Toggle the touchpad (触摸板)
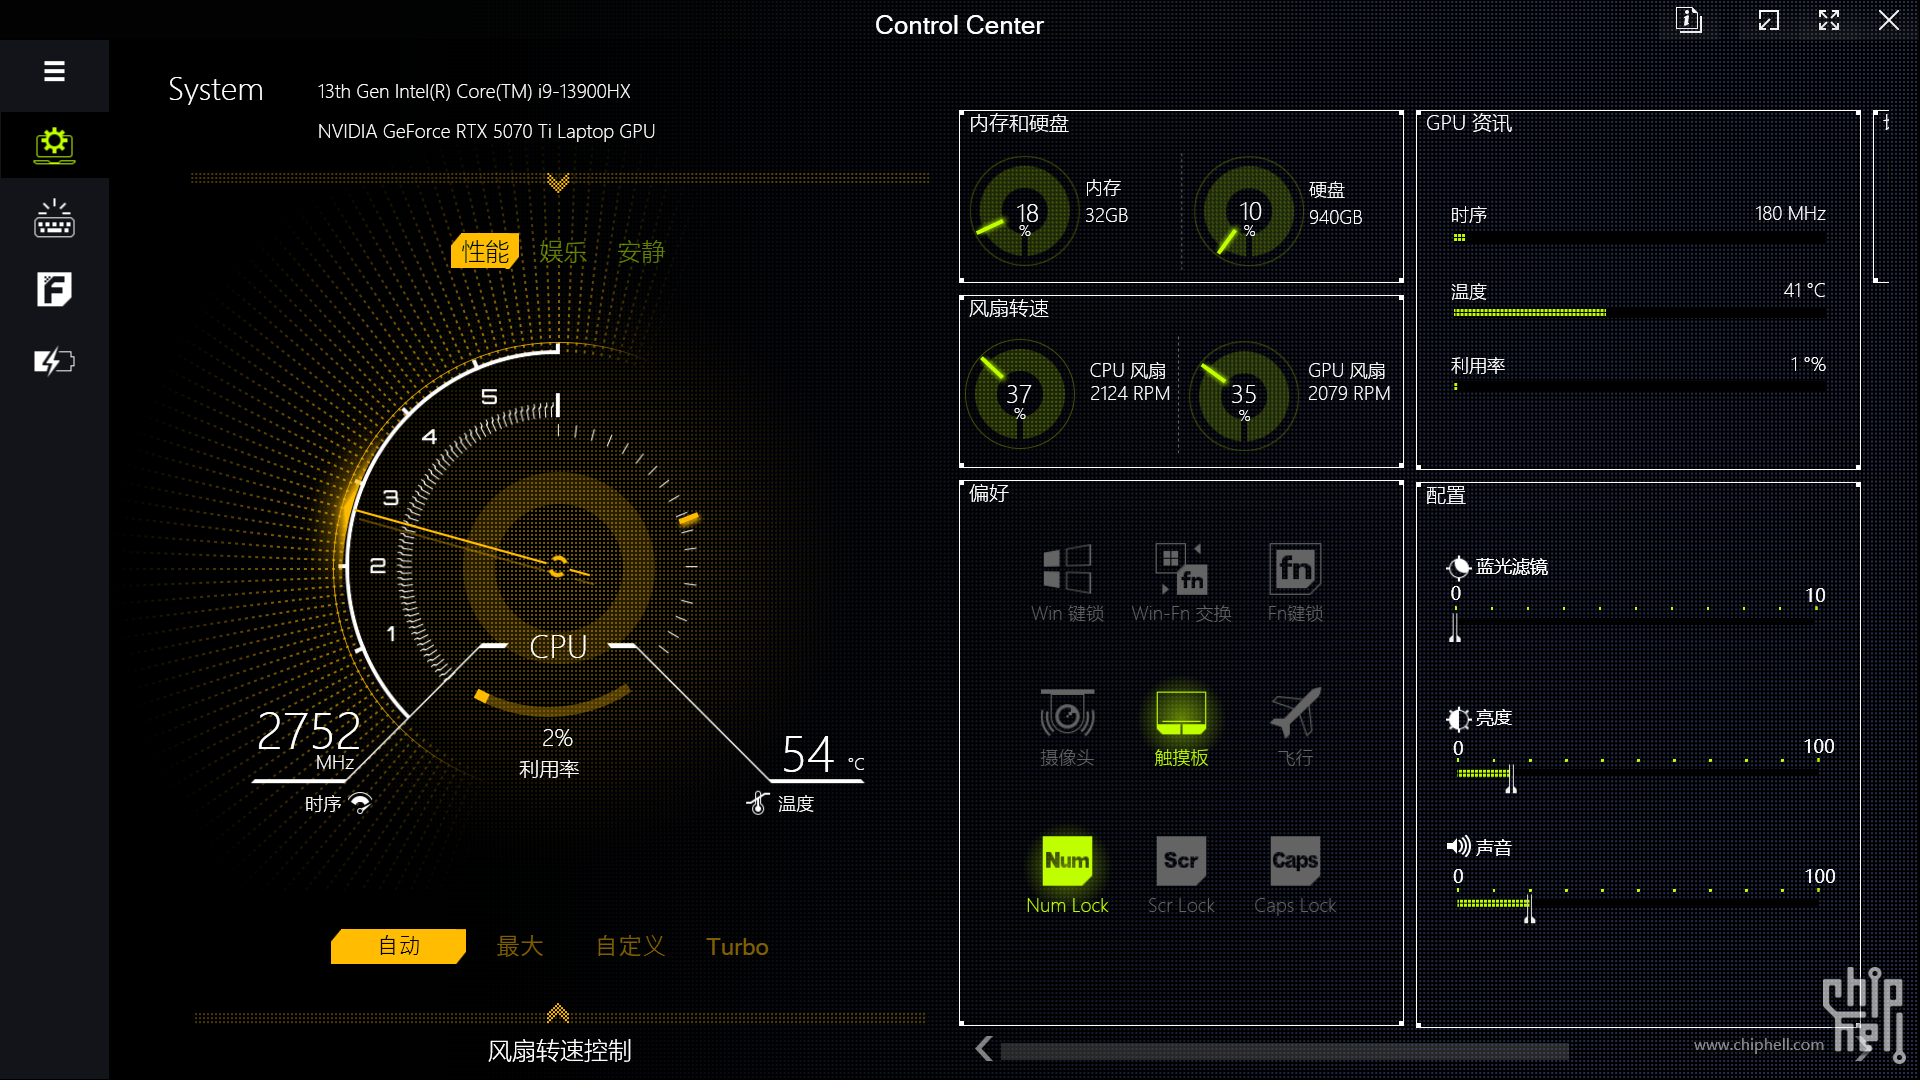Screen dimensions: 1920x1080 pos(1181,728)
